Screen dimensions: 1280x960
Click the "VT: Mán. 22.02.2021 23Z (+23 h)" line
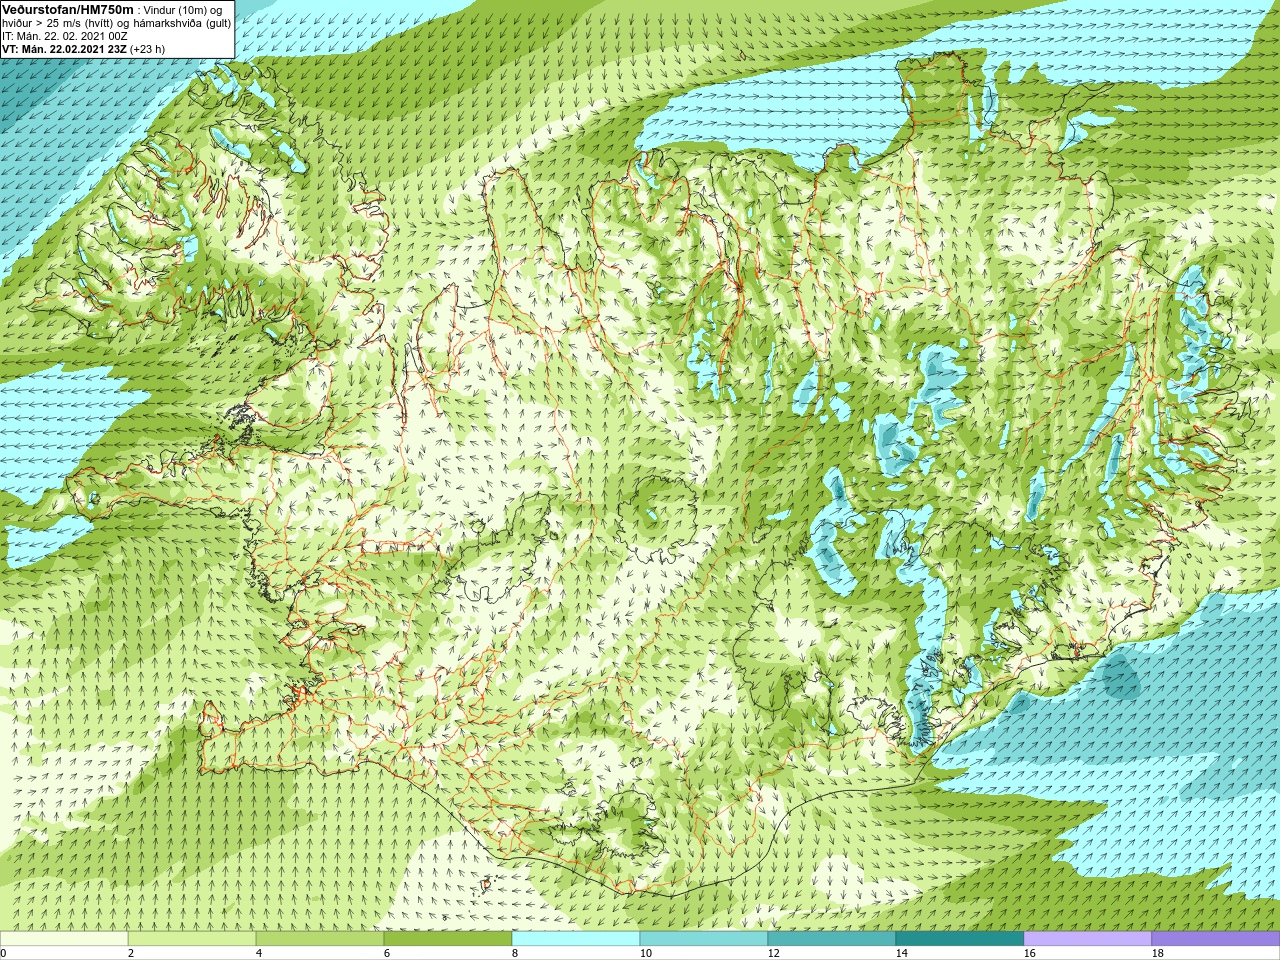tap(84, 49)
